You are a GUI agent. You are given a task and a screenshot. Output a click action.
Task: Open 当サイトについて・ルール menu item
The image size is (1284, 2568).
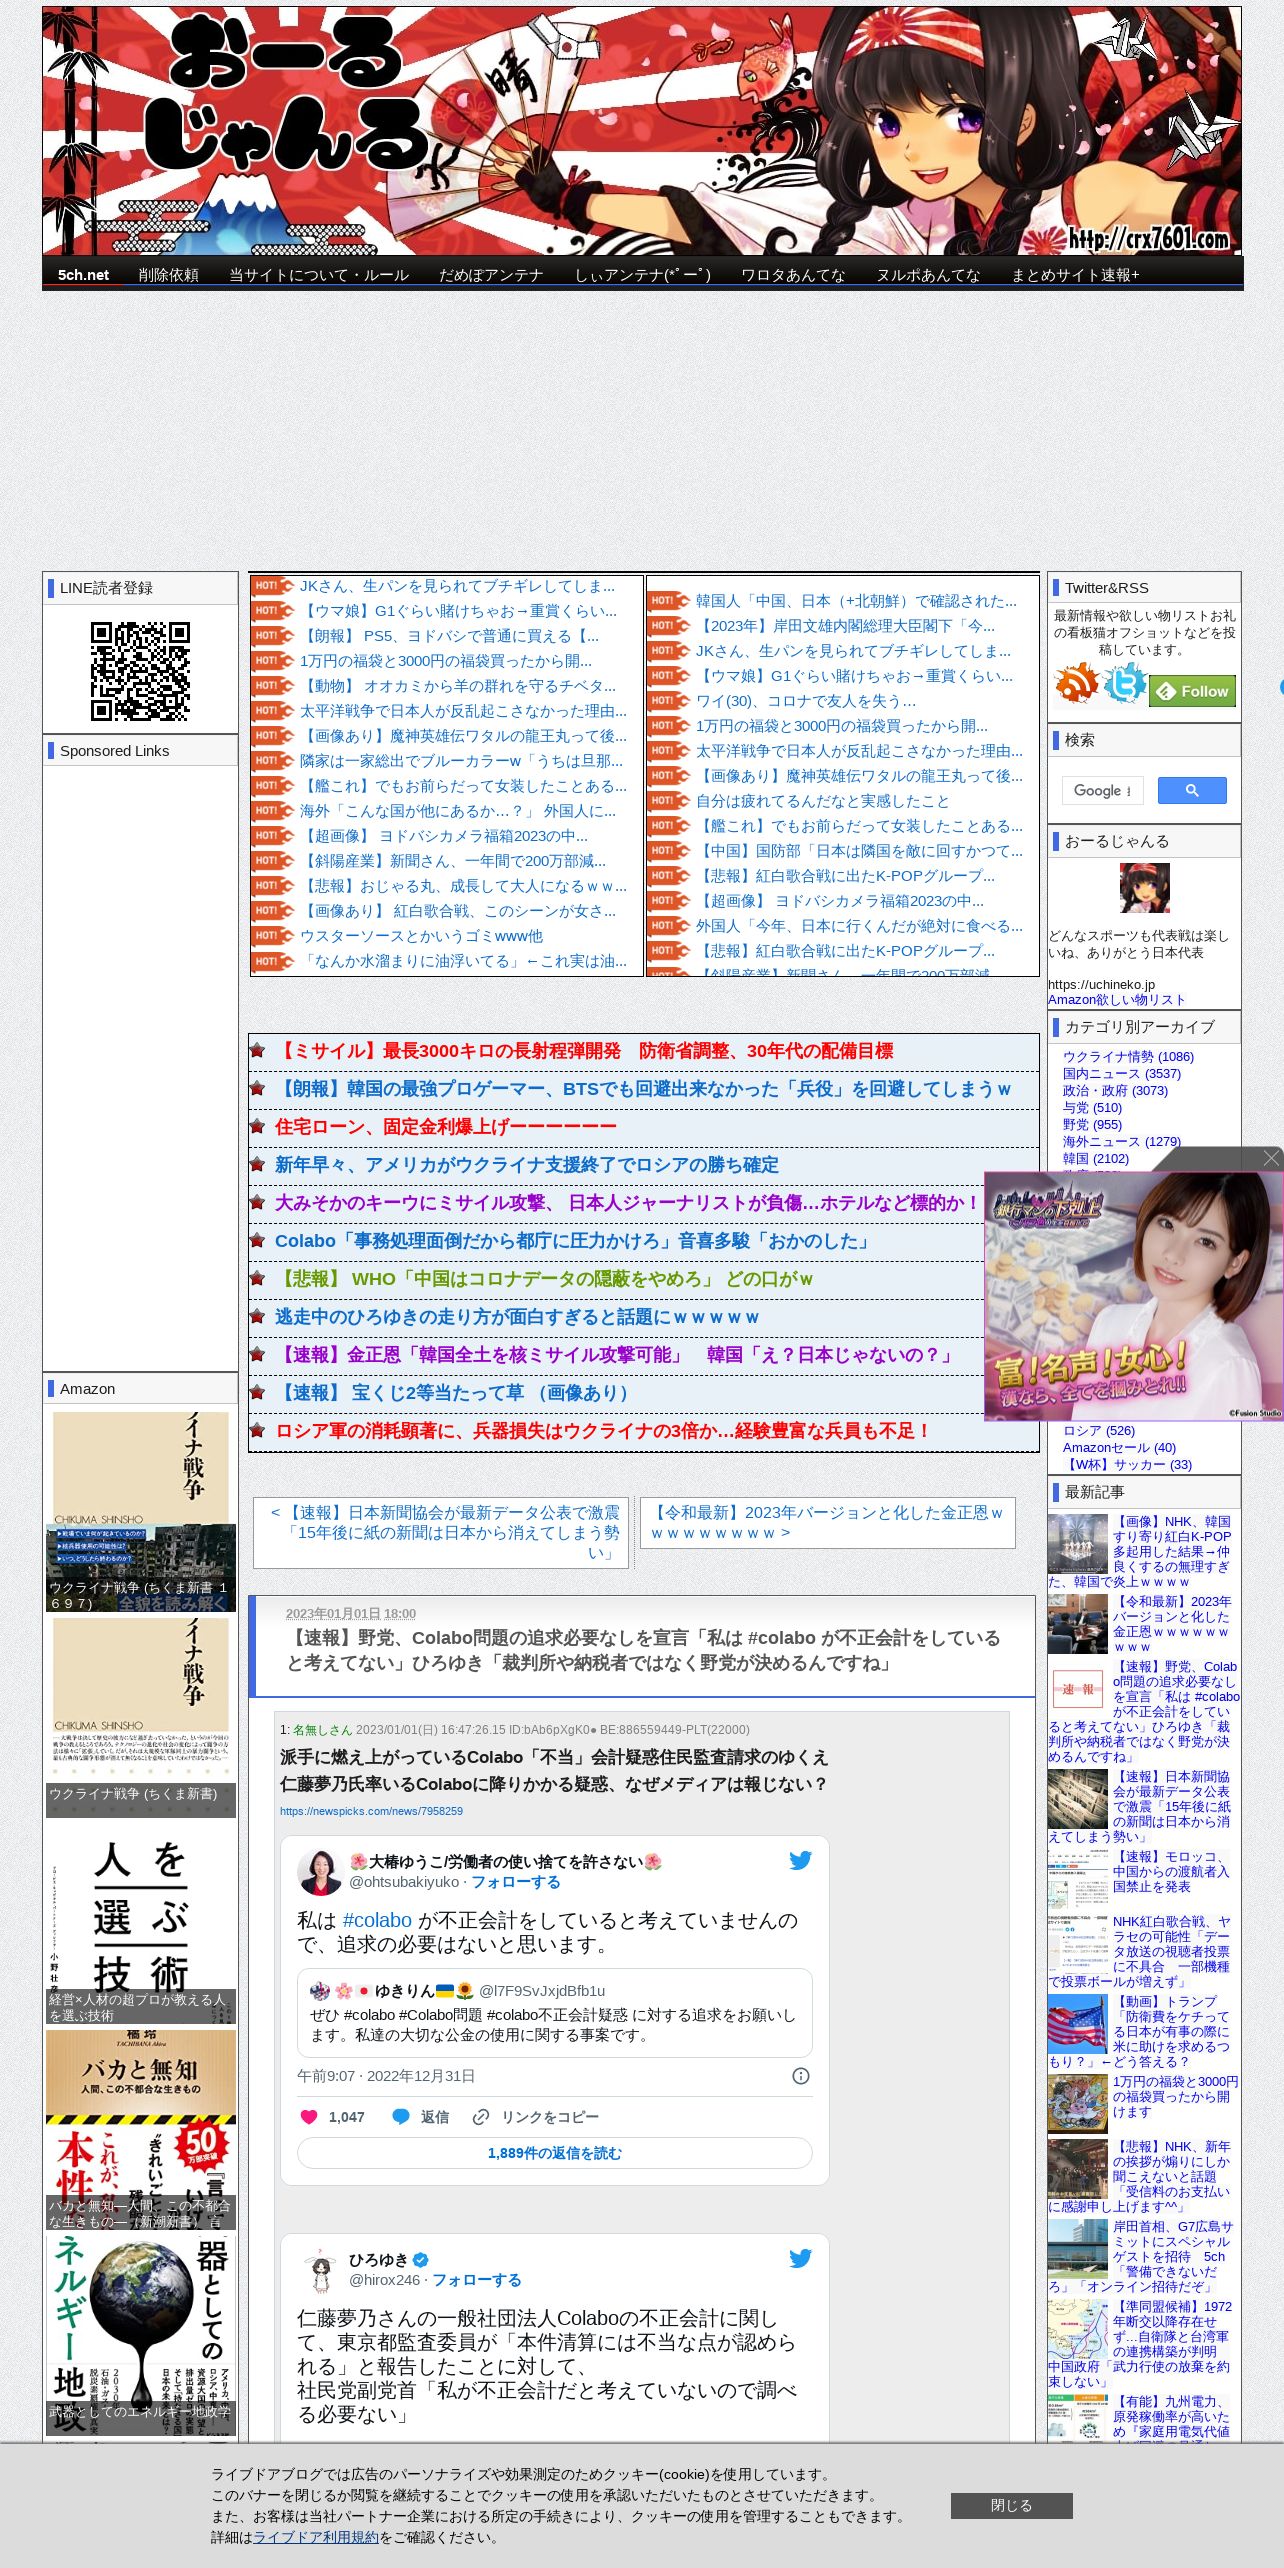click(319, 275)
